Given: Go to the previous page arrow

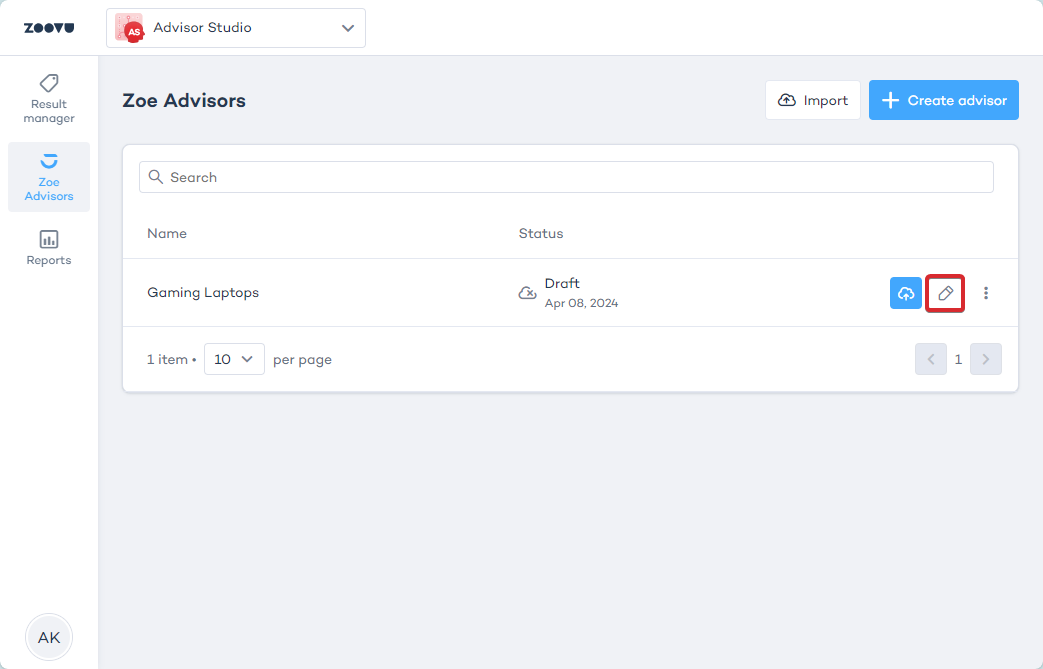Looking at the screenshot, I should coord(930,359).
